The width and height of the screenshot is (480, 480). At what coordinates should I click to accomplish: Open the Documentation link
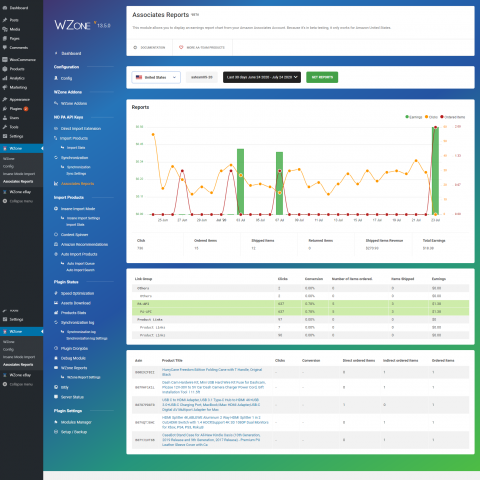149,48
